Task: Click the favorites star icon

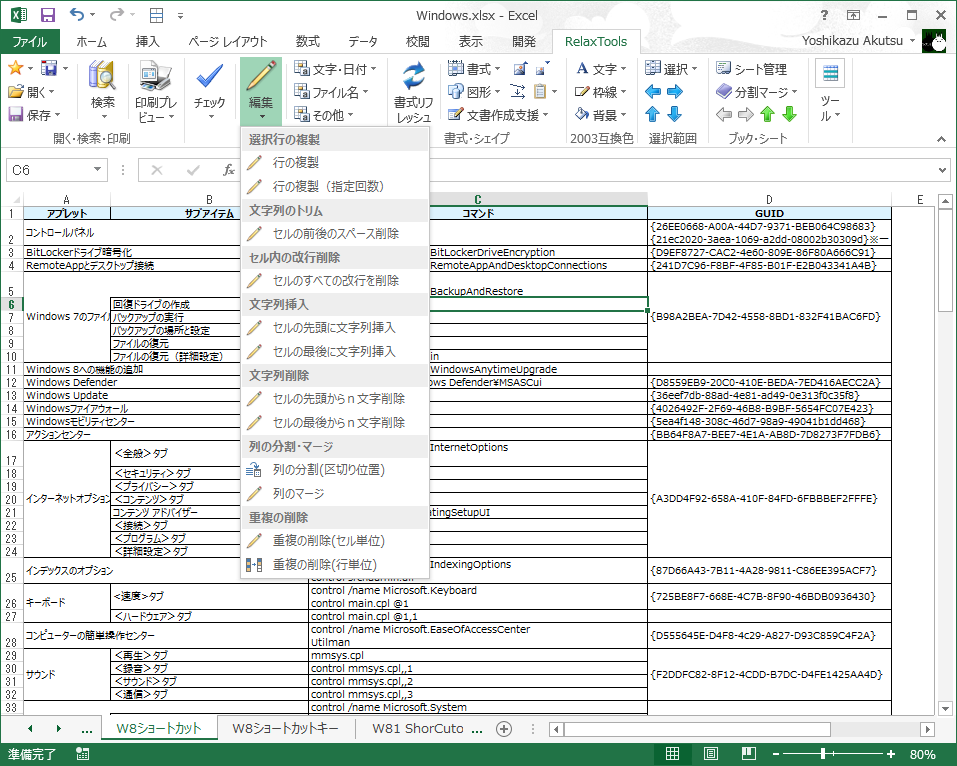Action: pyautogui.click(x=15, y=68)
